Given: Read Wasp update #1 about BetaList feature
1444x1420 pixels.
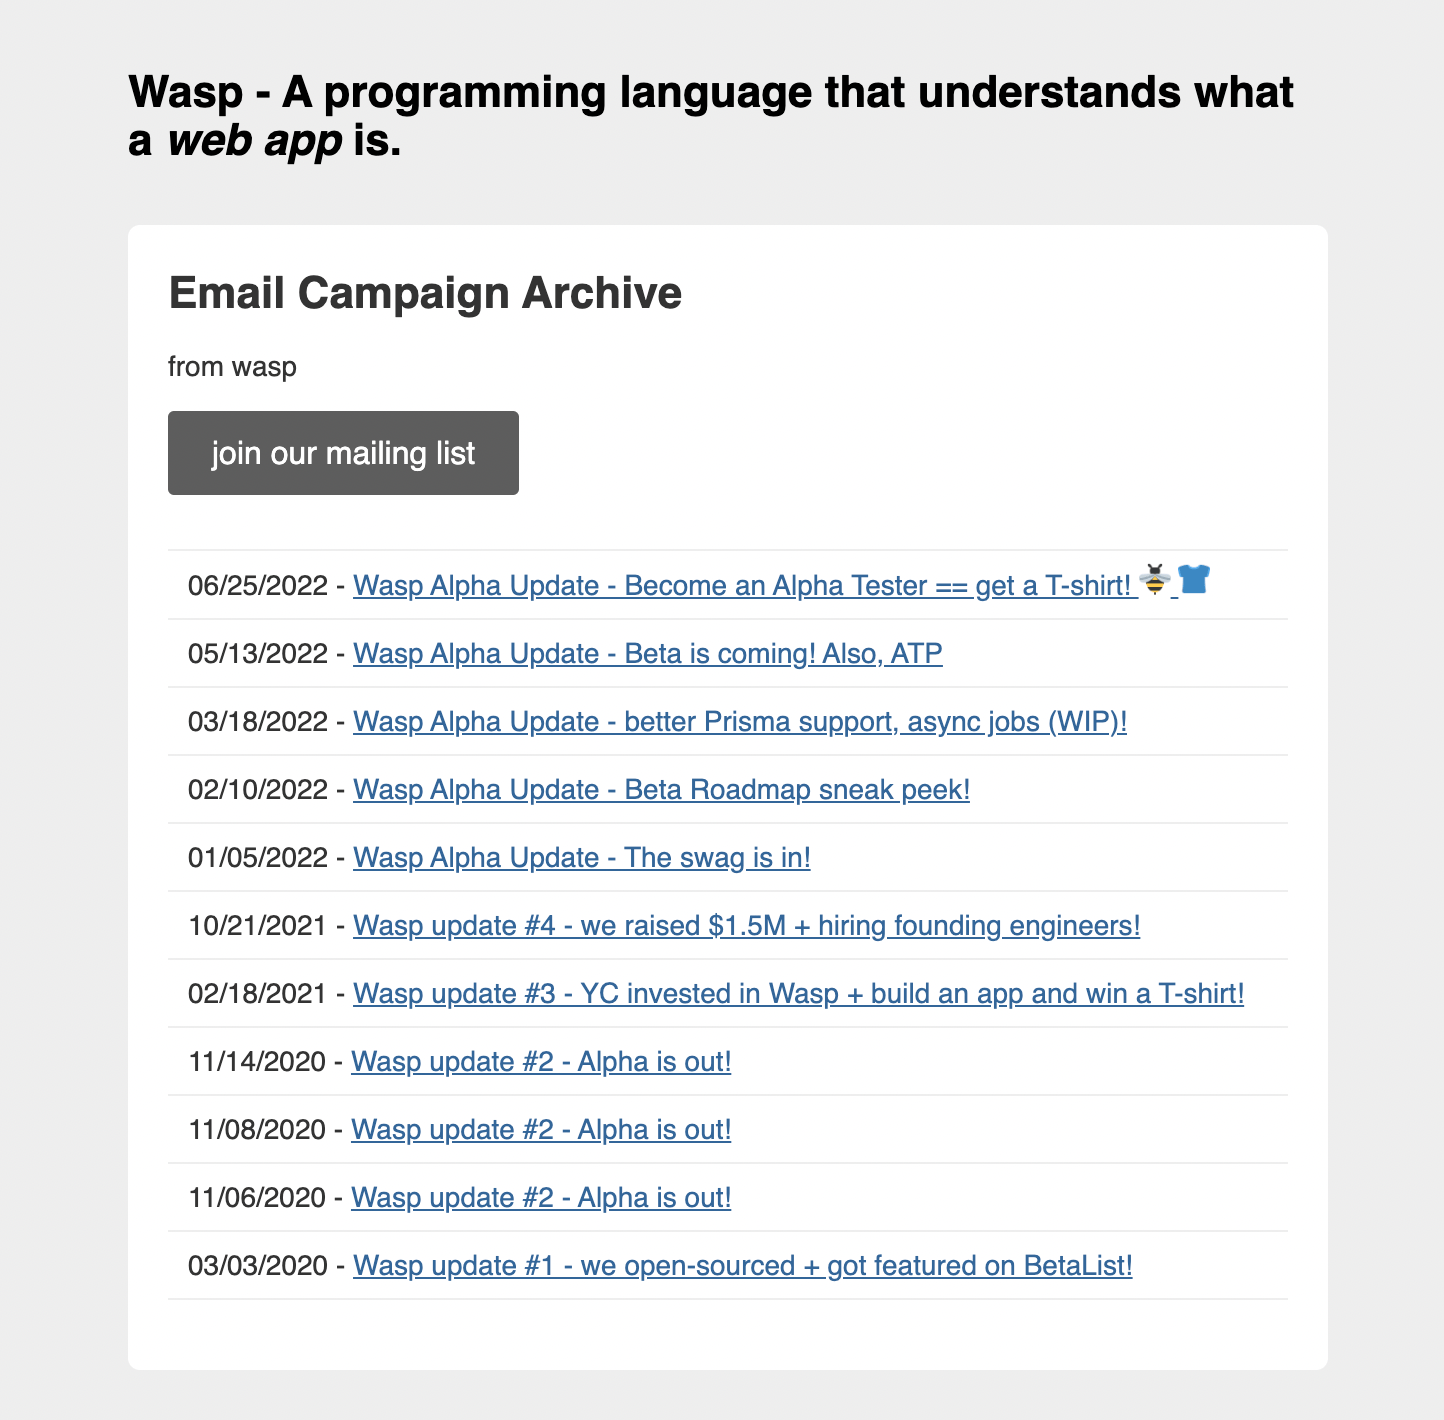Looking at the screenshot, I should [743, 1265].
